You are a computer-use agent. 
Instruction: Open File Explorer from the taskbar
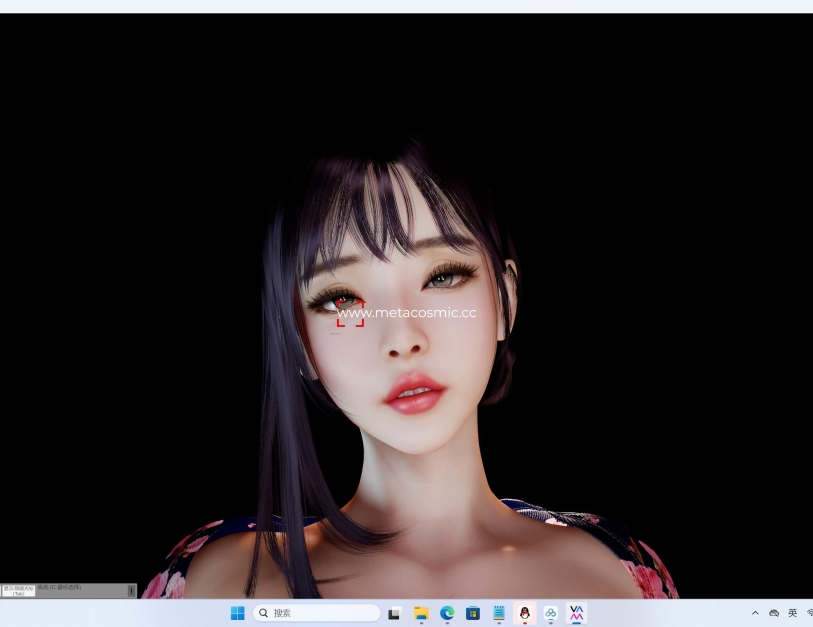tap(421, 613)
